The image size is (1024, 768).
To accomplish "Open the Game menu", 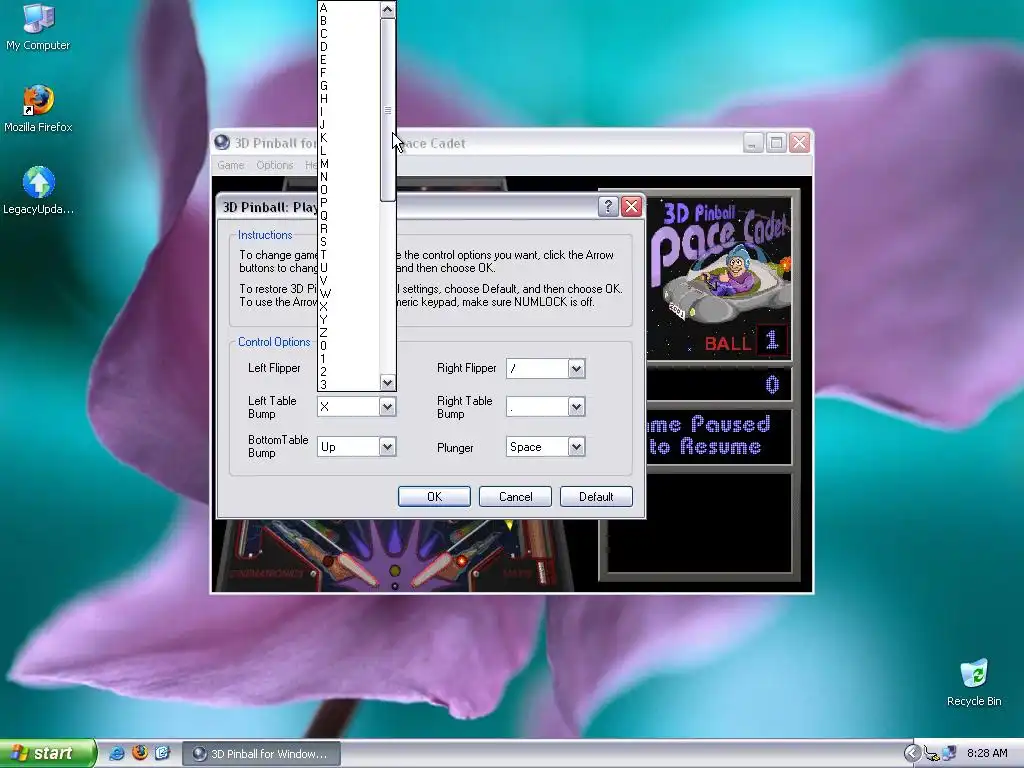I will coord(231,165).
